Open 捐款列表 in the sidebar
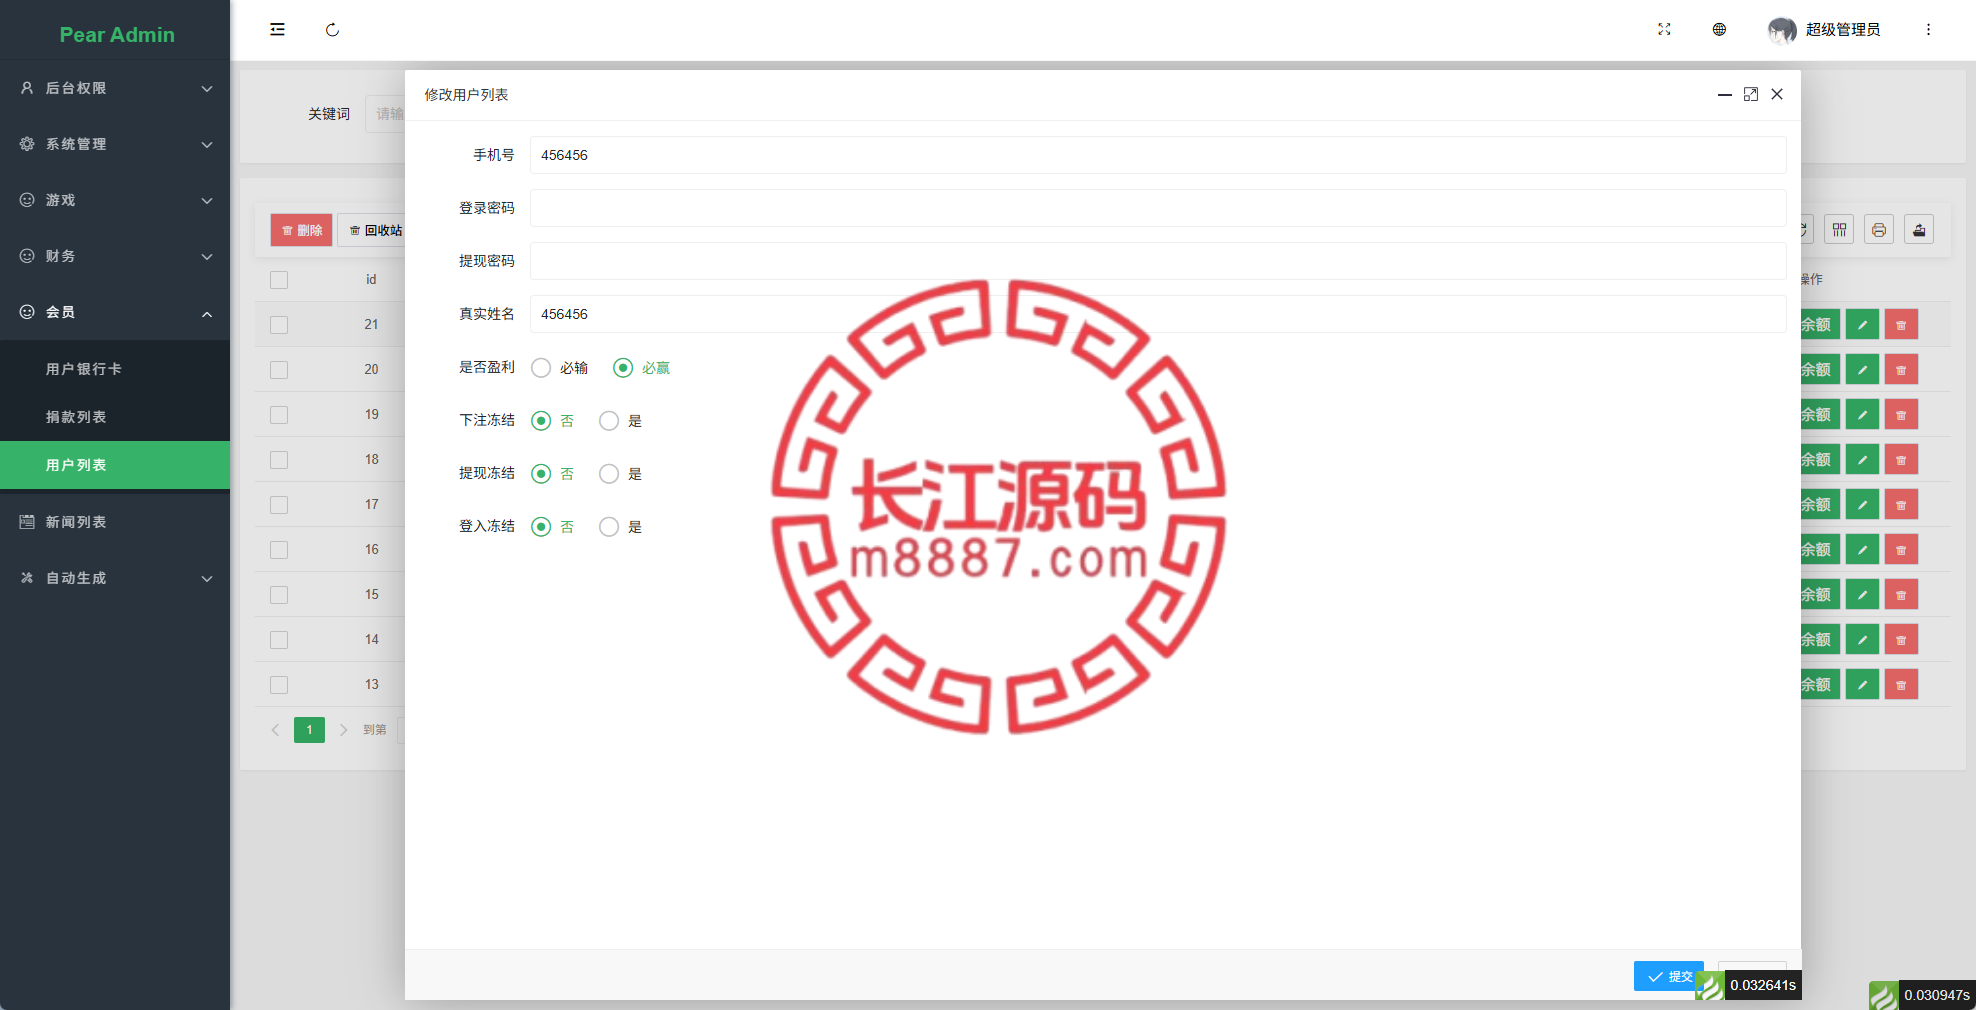The width and height of the screenshot is (1976, 1010). click(115, 417)
